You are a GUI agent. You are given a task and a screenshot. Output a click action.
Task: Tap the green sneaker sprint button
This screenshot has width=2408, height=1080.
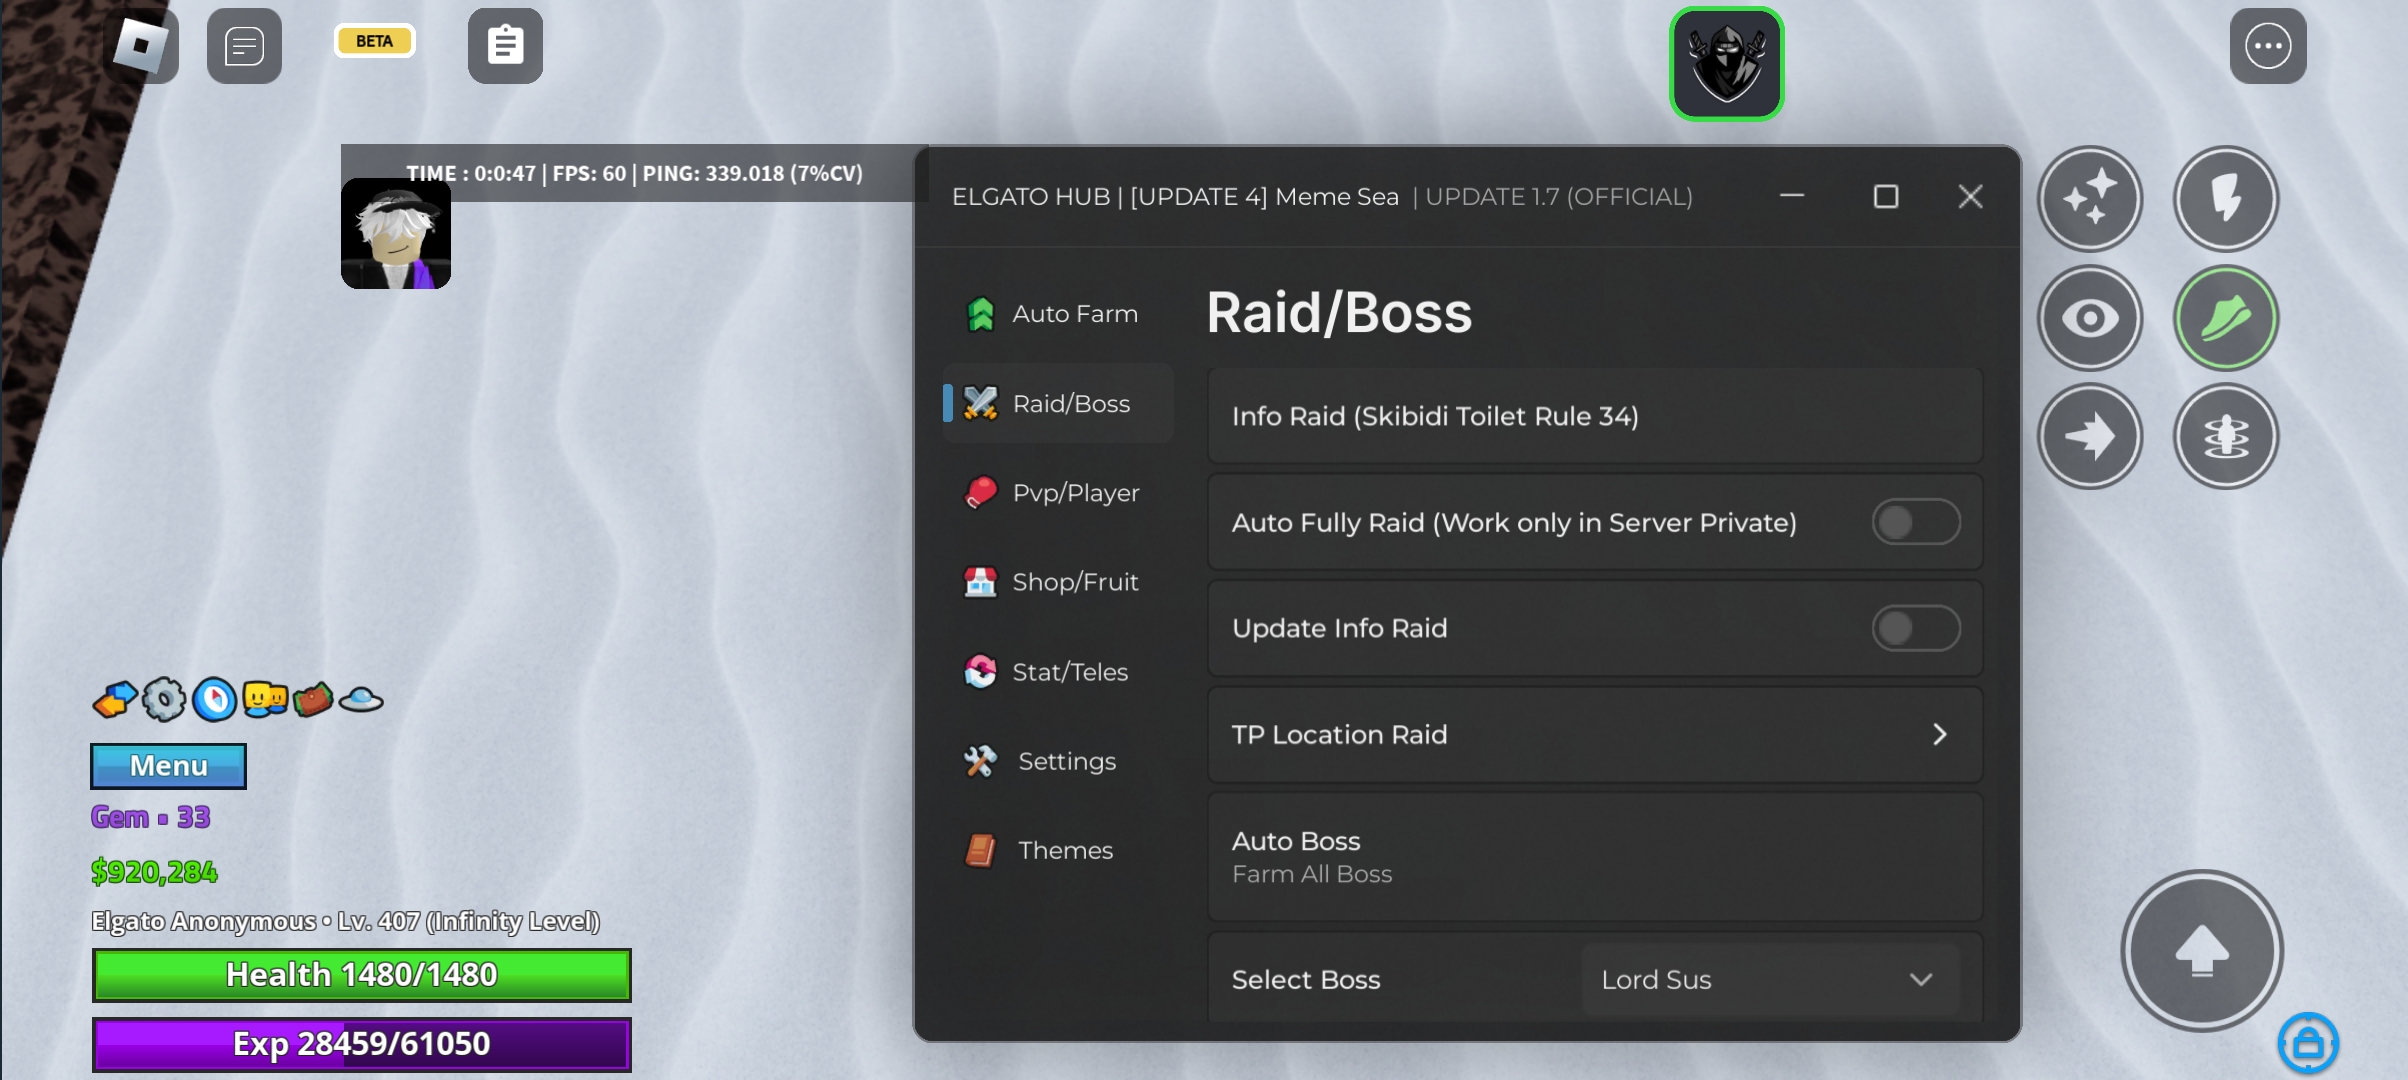coord(2225,318)
